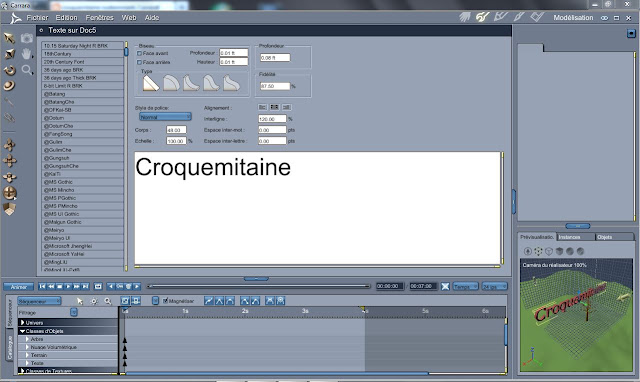This screenshot has height=382, width=640.
Task: Open the frames-per-second rate dropdown
Action: click(494, 286)
